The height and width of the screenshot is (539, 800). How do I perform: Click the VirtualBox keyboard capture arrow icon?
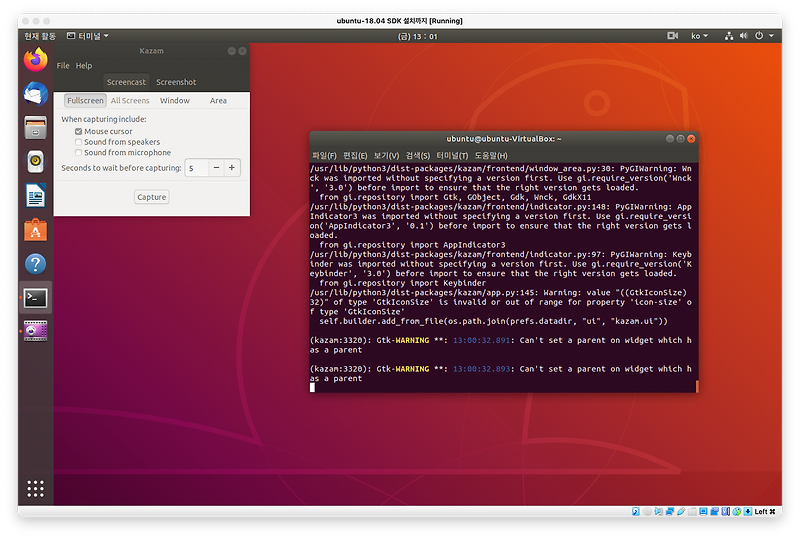tap(748, 511)
